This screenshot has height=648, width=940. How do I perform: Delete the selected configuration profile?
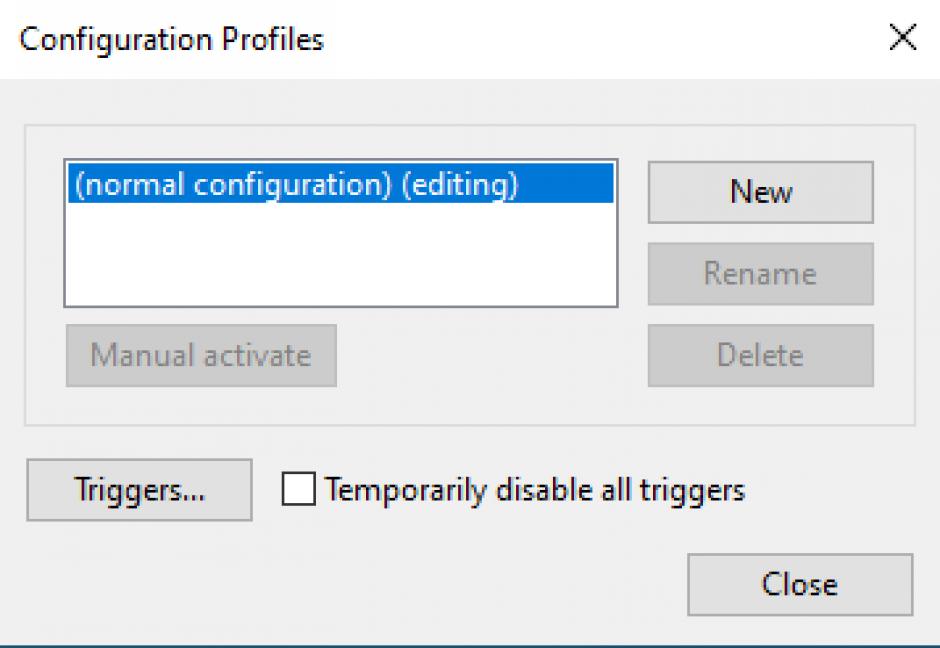click(x=760, y=355)
